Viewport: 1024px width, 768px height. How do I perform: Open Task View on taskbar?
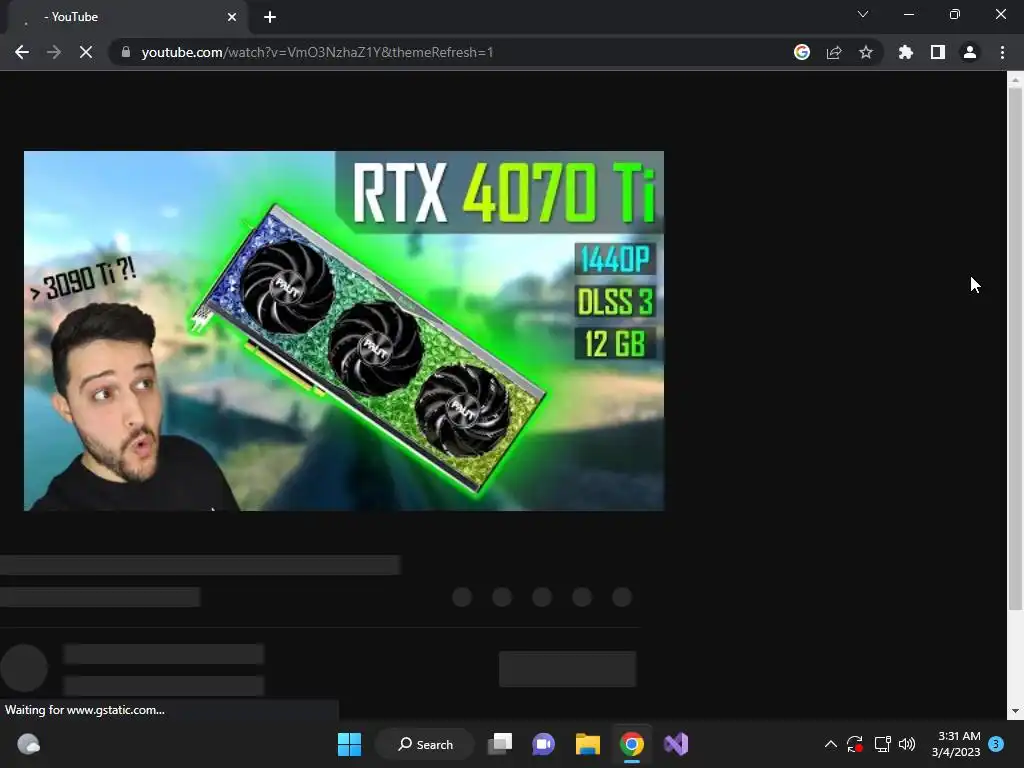[501, 744]
